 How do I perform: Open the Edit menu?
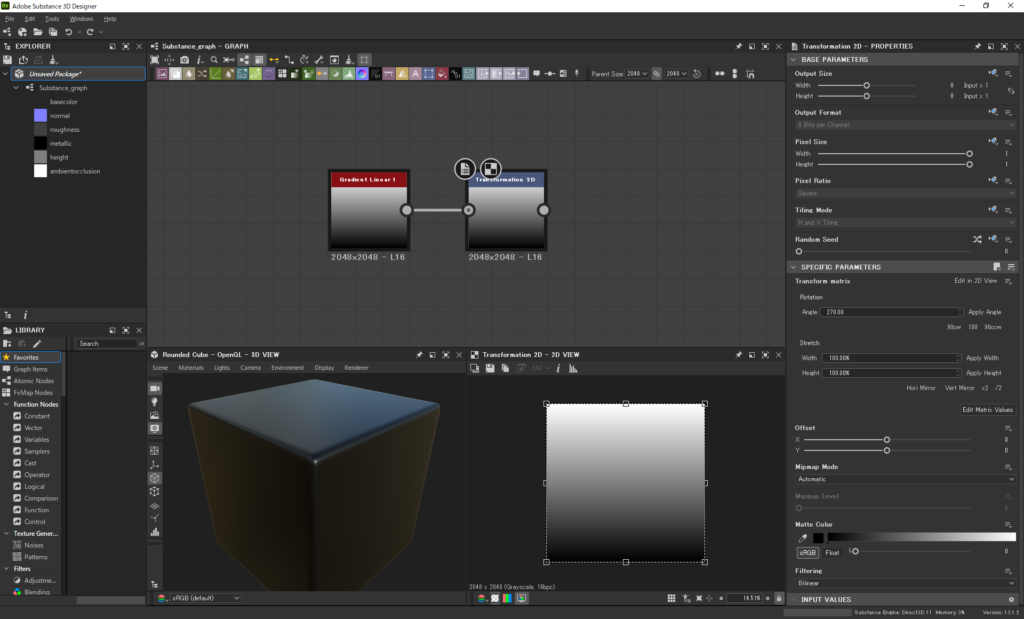coord(30,19)
